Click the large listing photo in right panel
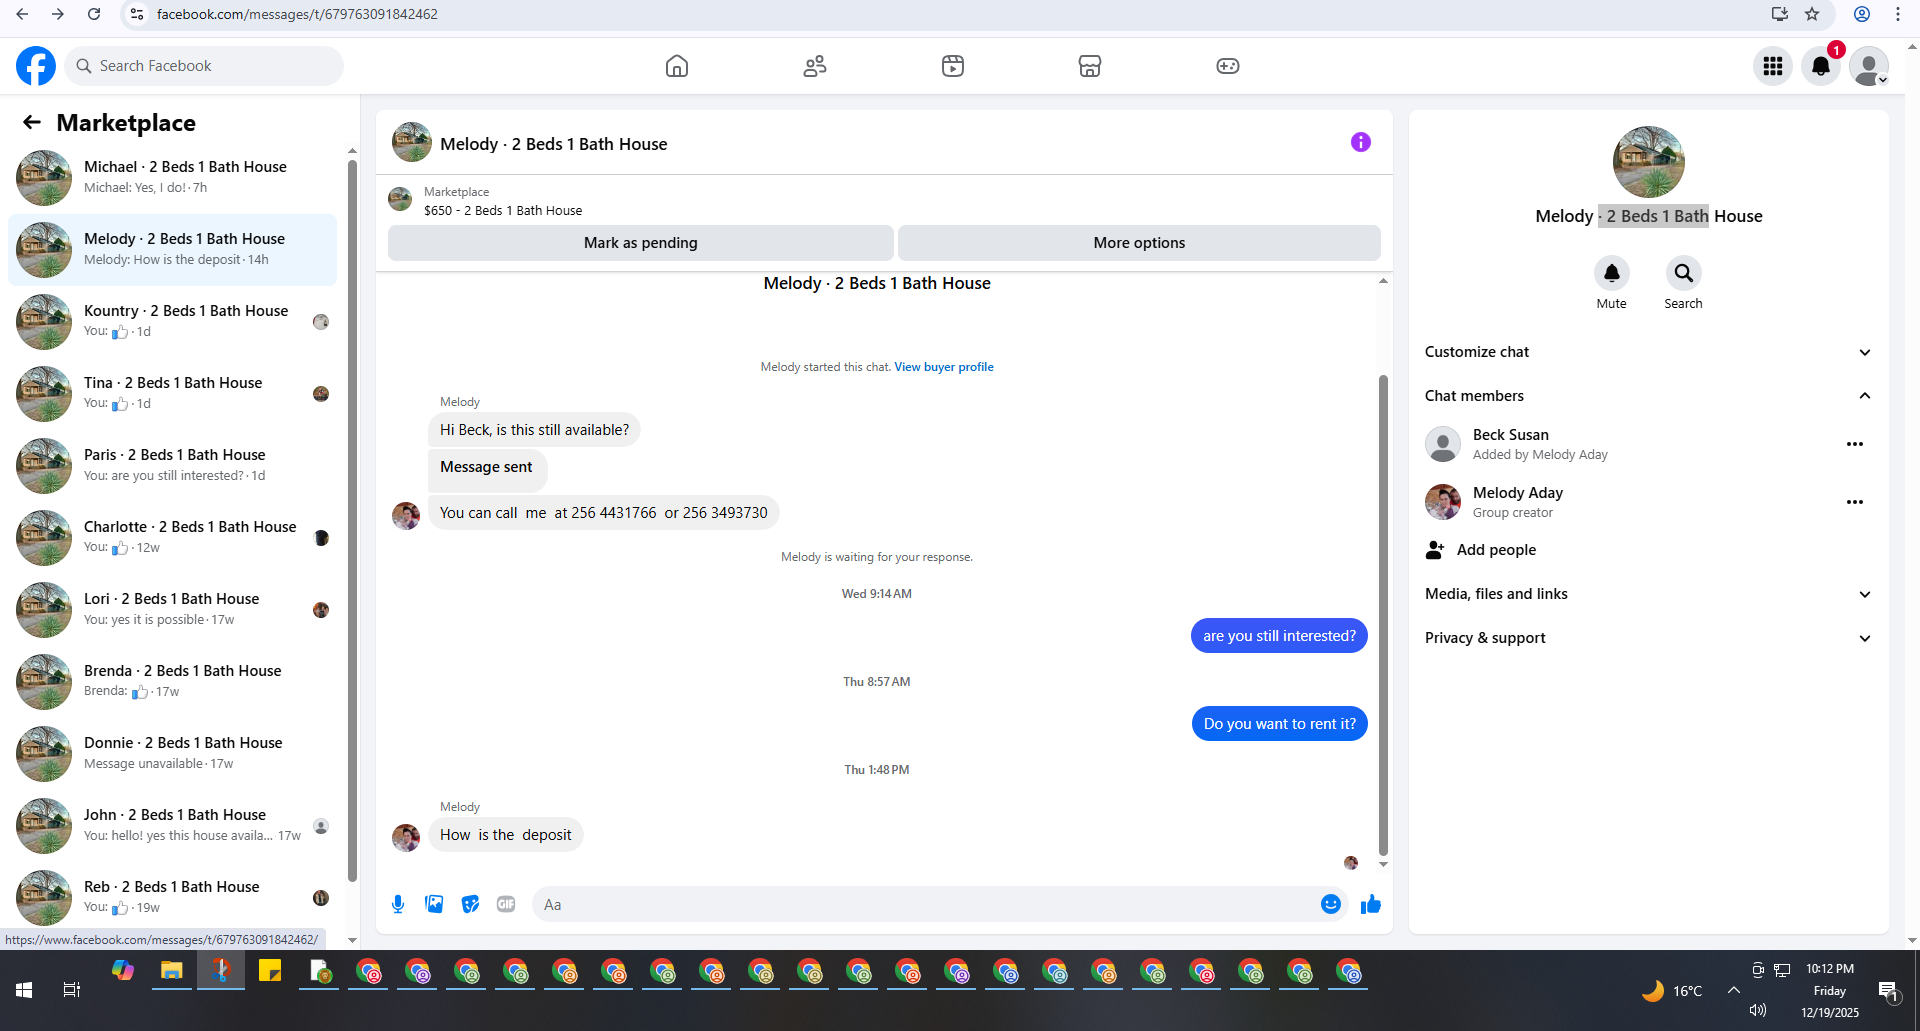Image resolution: width=1920 pixels, height=1031 pixels. click(1648, 162)
